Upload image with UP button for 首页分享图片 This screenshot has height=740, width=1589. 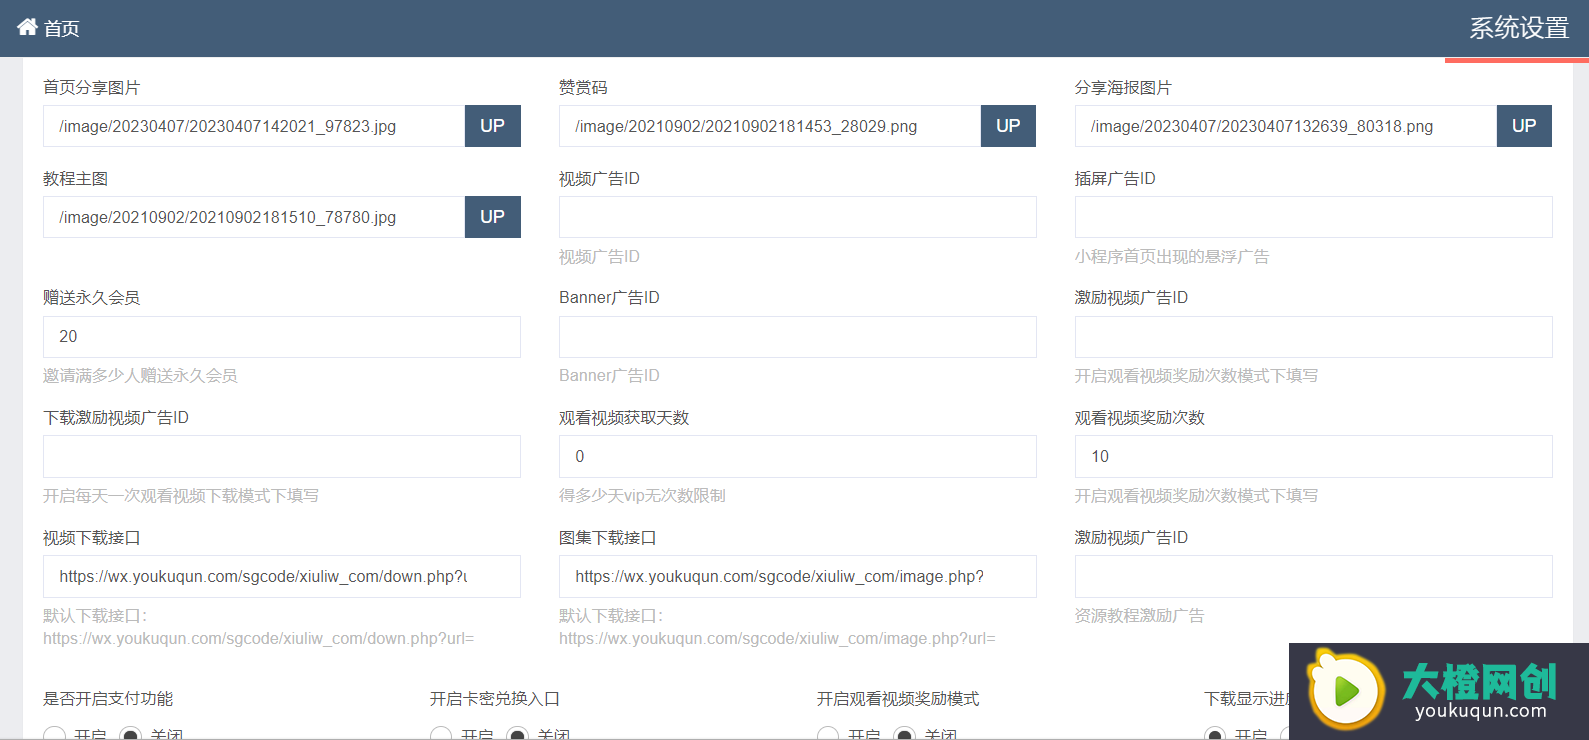click(493, 126)
